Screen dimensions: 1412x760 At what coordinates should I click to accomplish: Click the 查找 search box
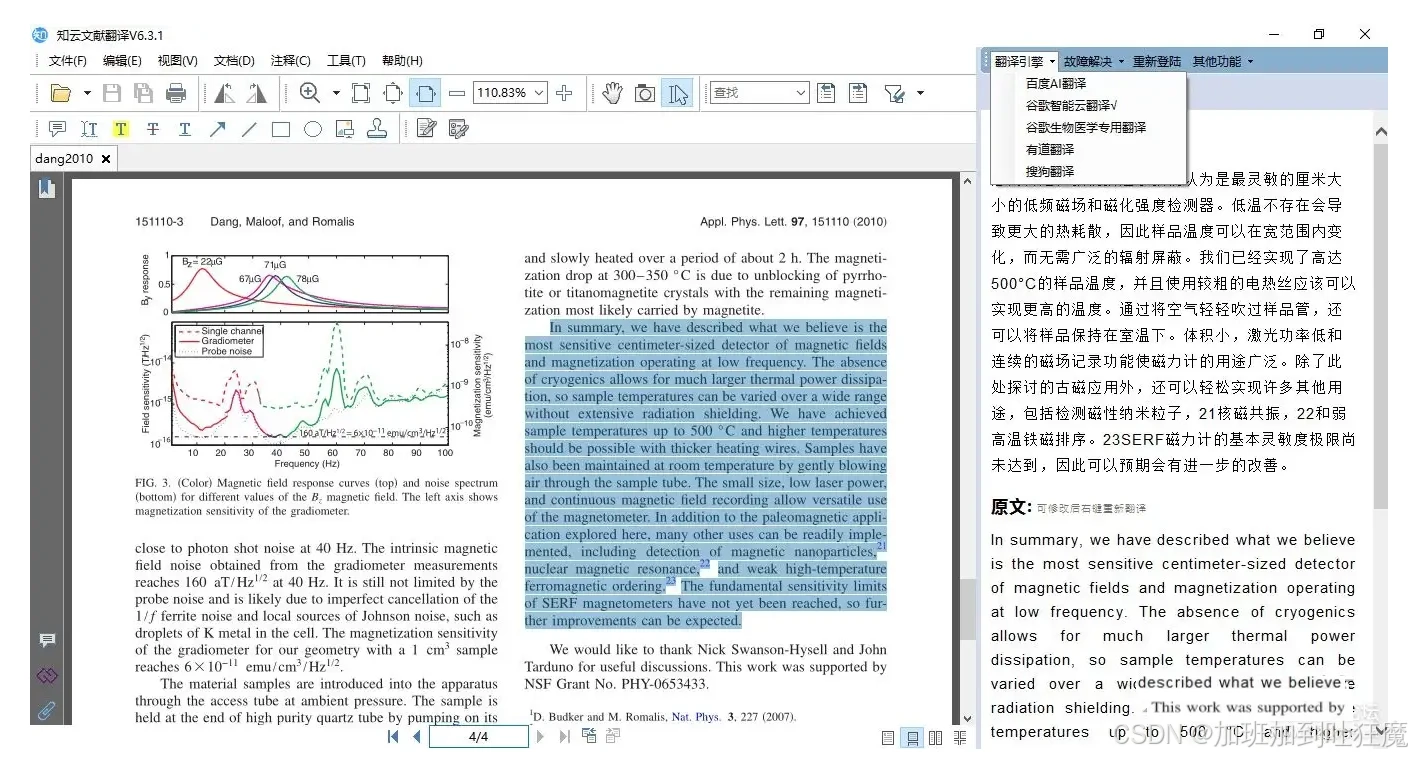tap(759, 93)
